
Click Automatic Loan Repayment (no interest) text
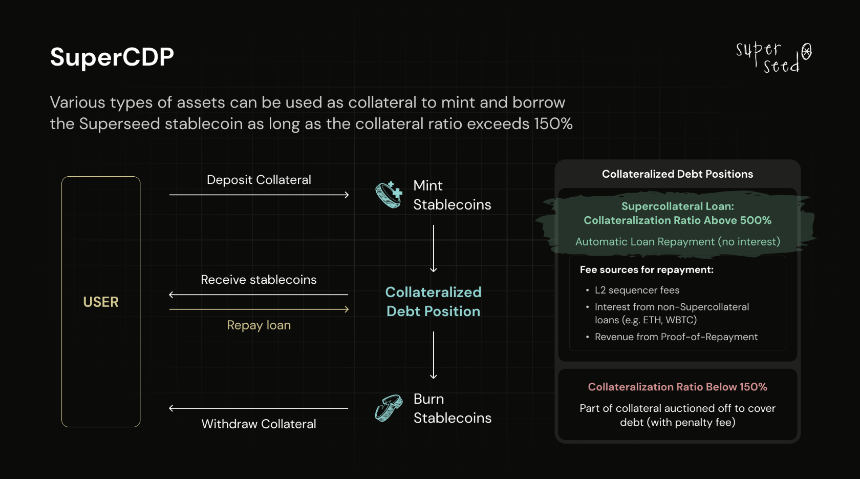[x=677, y=241]
